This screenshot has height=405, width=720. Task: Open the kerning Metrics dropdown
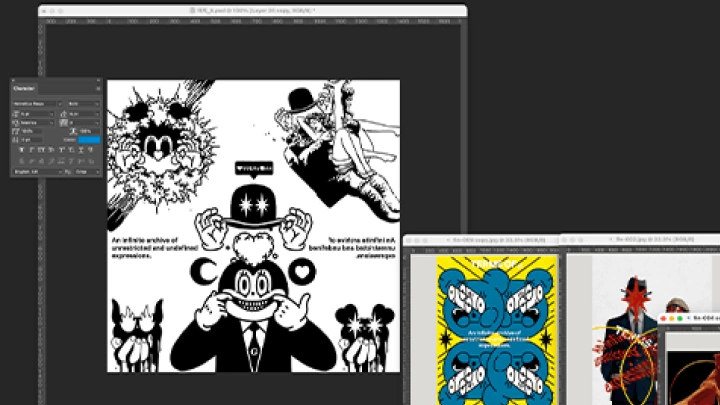[x=51, y=123]
